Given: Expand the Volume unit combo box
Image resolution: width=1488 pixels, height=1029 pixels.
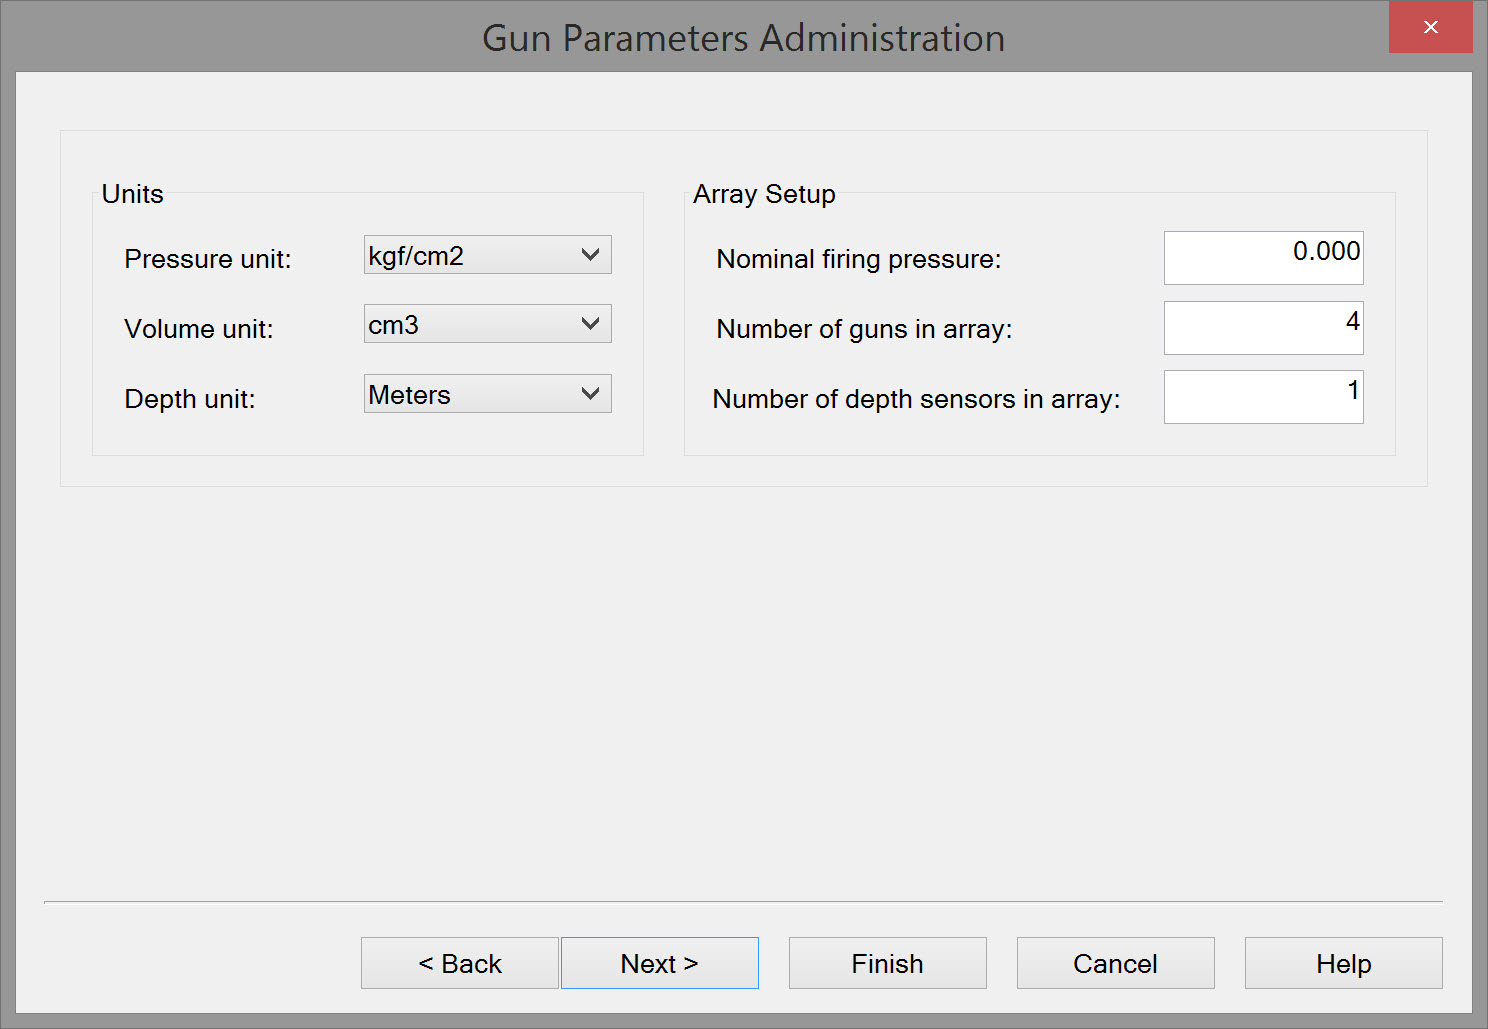Looking at the screenshot, I should coord(488,324).
